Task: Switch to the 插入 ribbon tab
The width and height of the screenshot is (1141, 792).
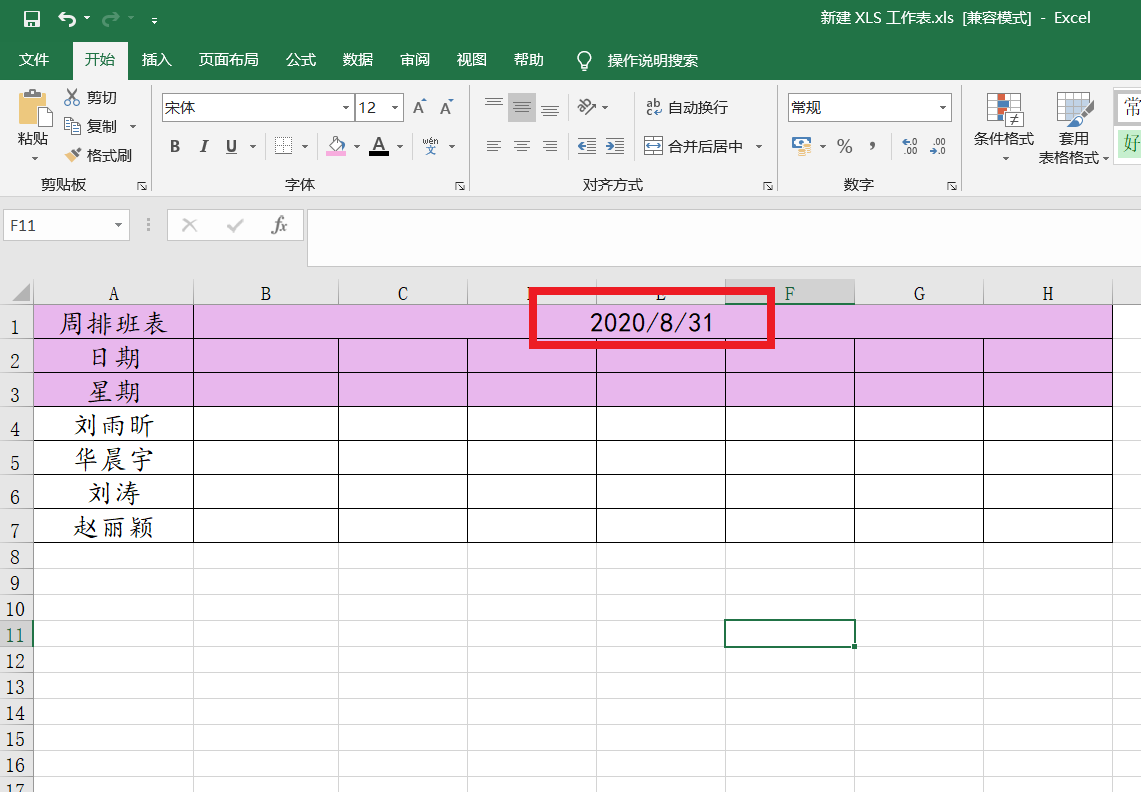Action: coord(156,60)
